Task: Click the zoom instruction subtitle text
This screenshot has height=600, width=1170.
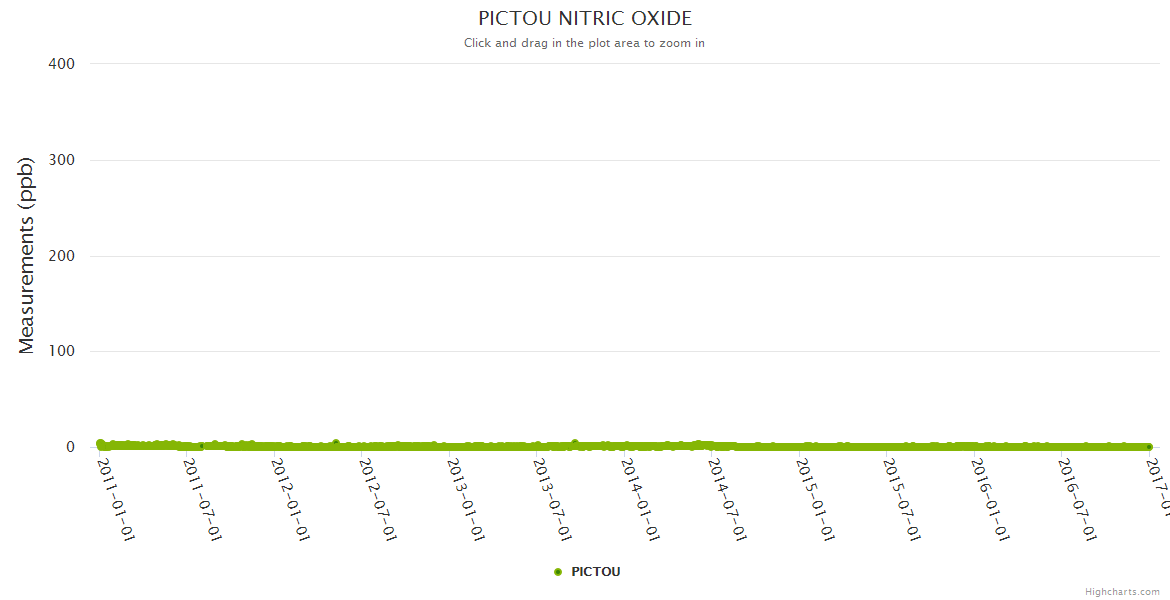Action: (584, 43)
